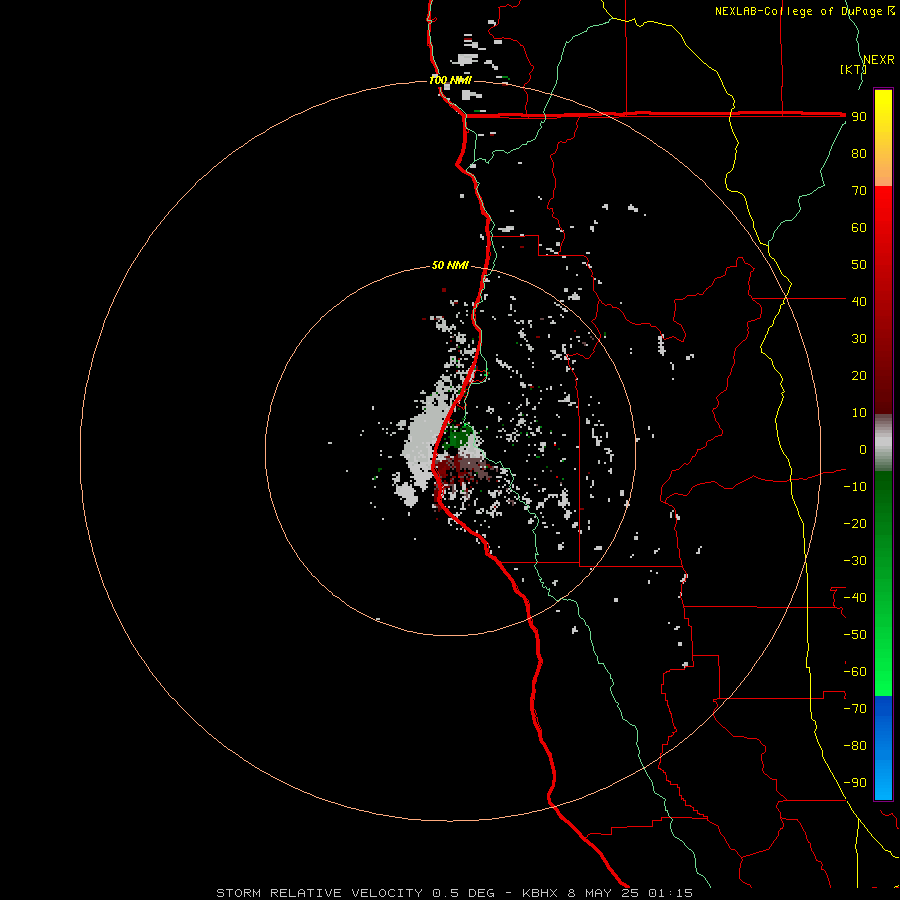The image size is (900, 900).
Task: Click the bright green segment near -60
Action: pyautogui.click(x=883, y=672)
